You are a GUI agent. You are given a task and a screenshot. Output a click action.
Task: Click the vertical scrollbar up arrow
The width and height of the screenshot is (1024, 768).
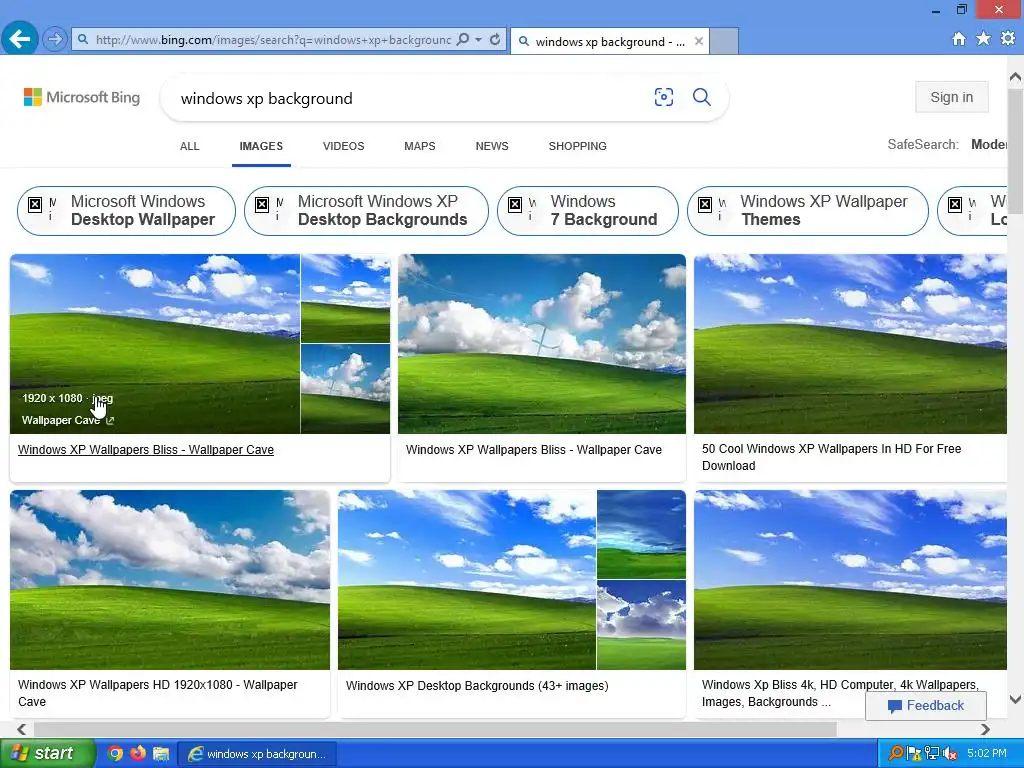click(1015, 77)
